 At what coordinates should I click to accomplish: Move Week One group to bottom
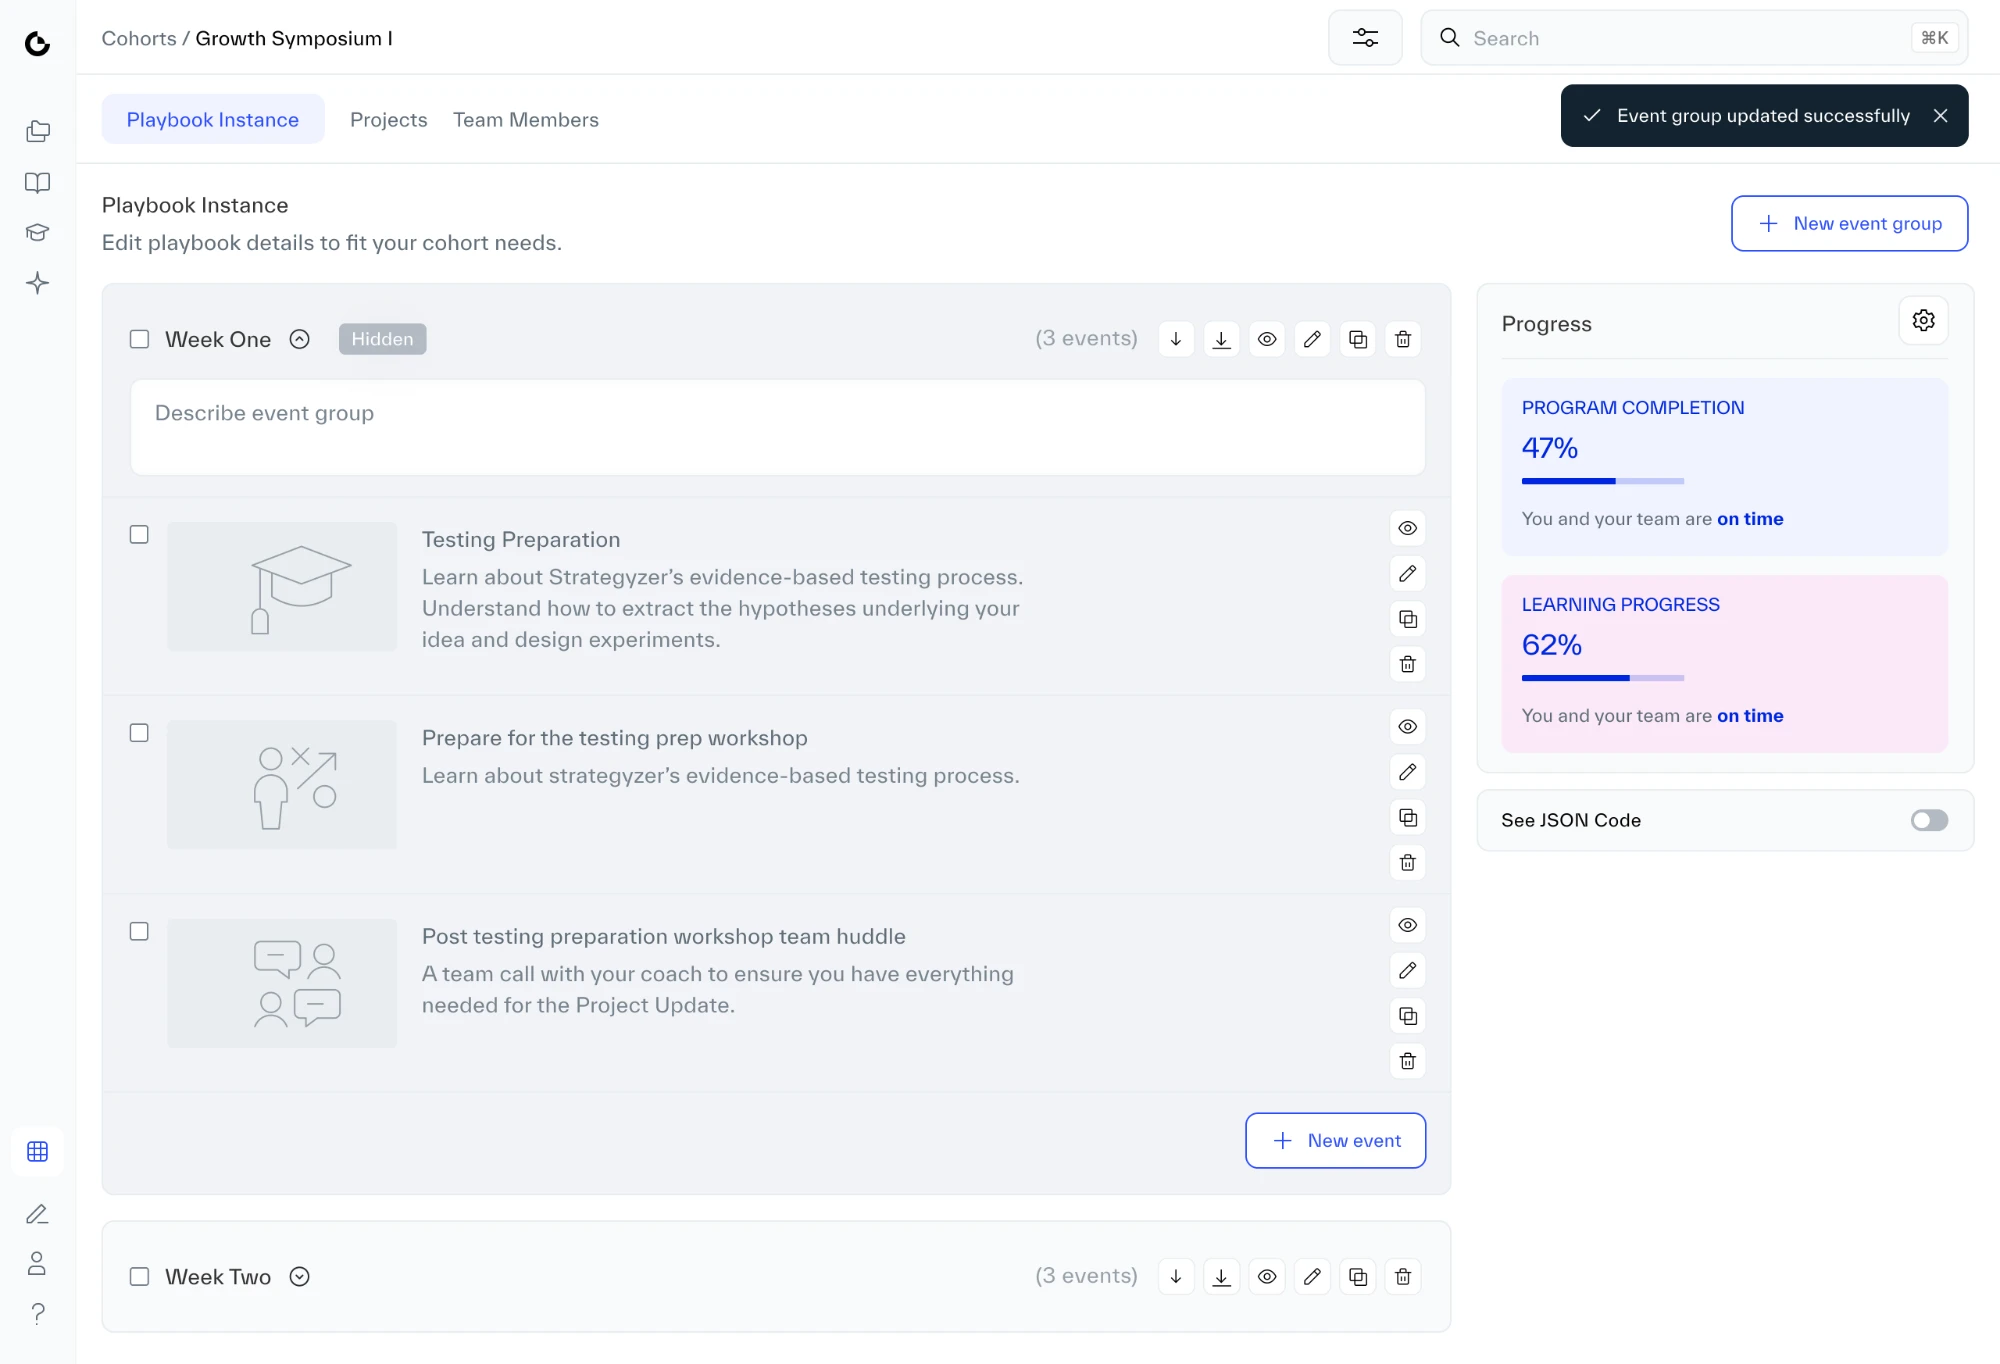[x=1221, y=339]
